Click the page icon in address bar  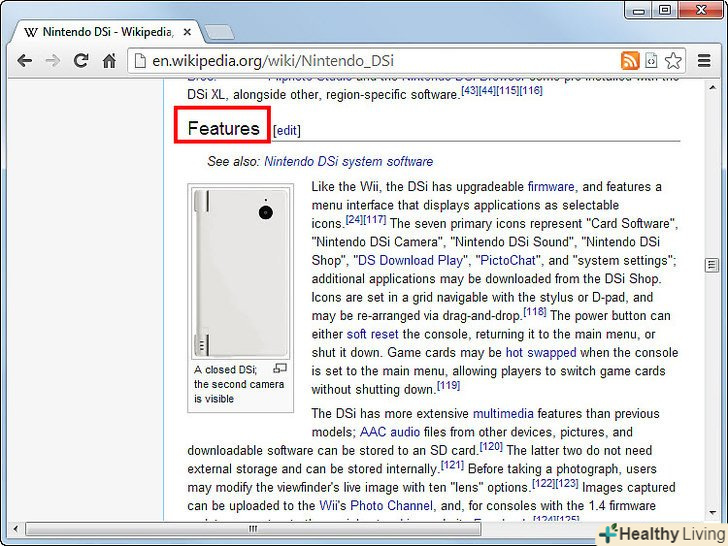pos(140,61)
